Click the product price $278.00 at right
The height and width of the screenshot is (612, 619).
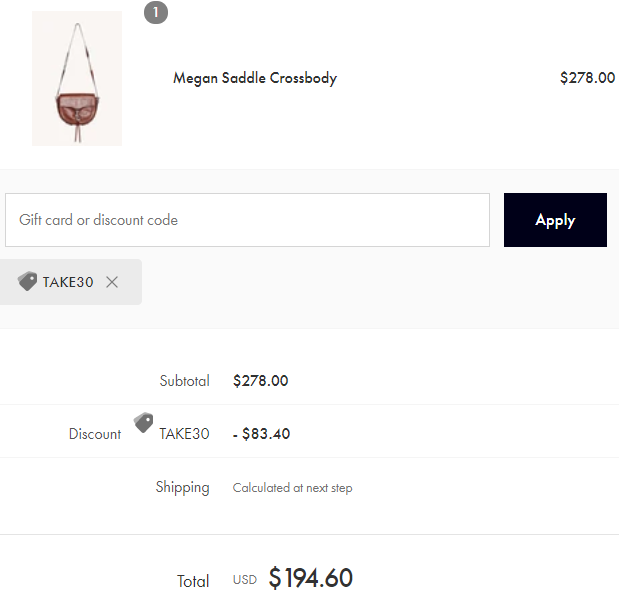coord(587,78)
